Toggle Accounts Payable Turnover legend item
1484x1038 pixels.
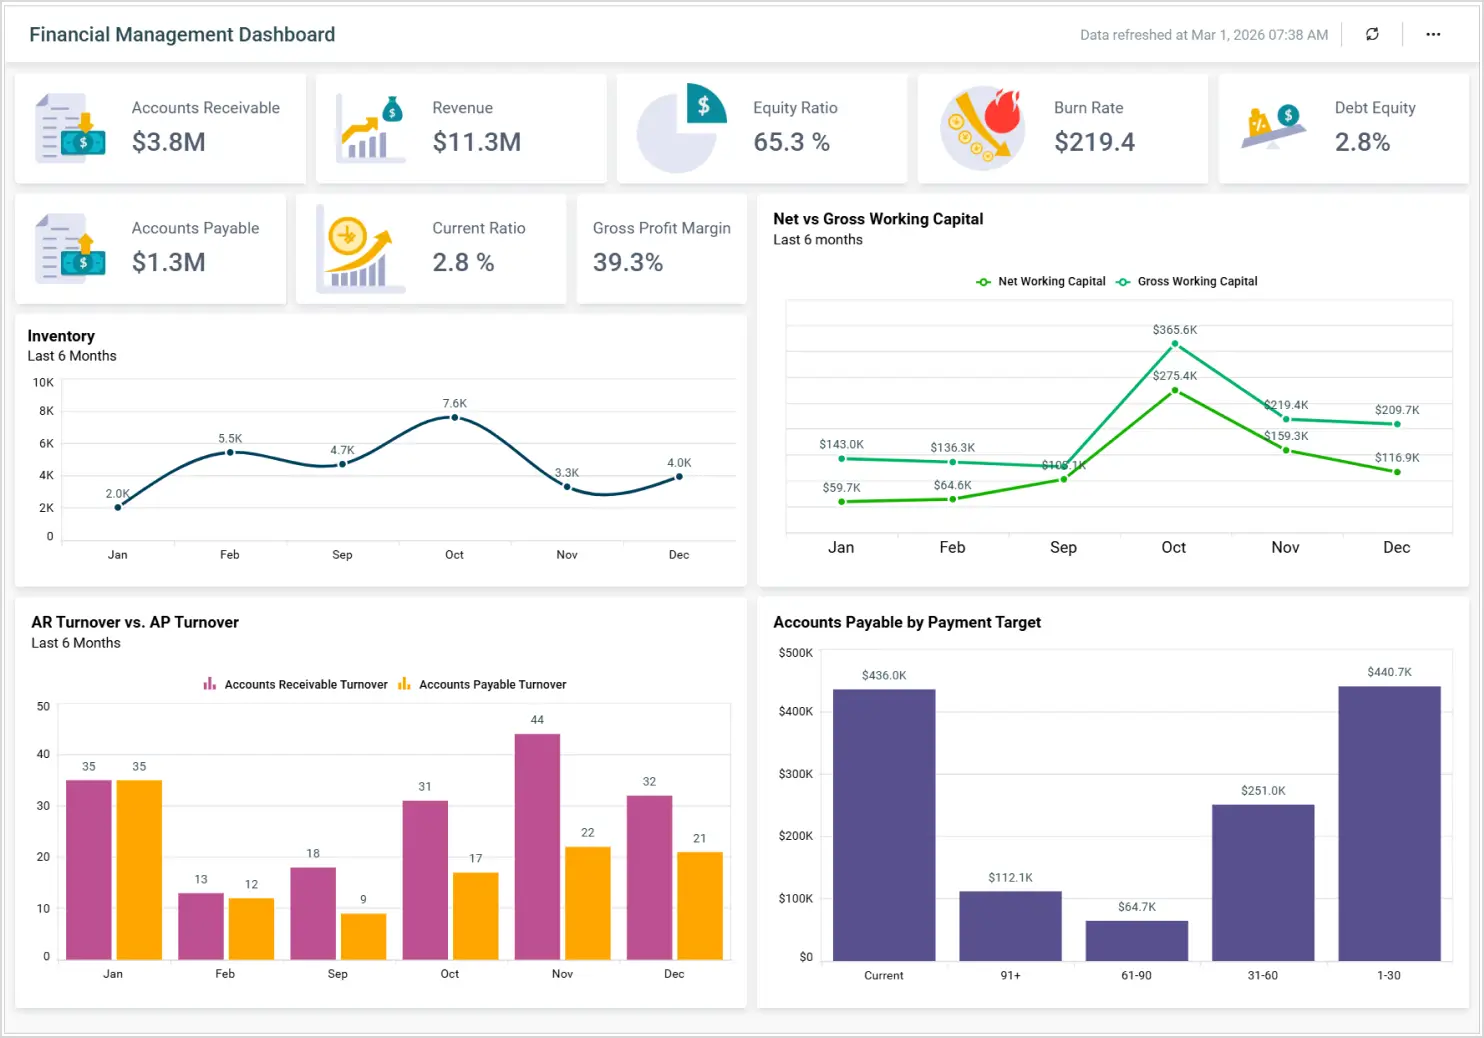click(482, 685)
